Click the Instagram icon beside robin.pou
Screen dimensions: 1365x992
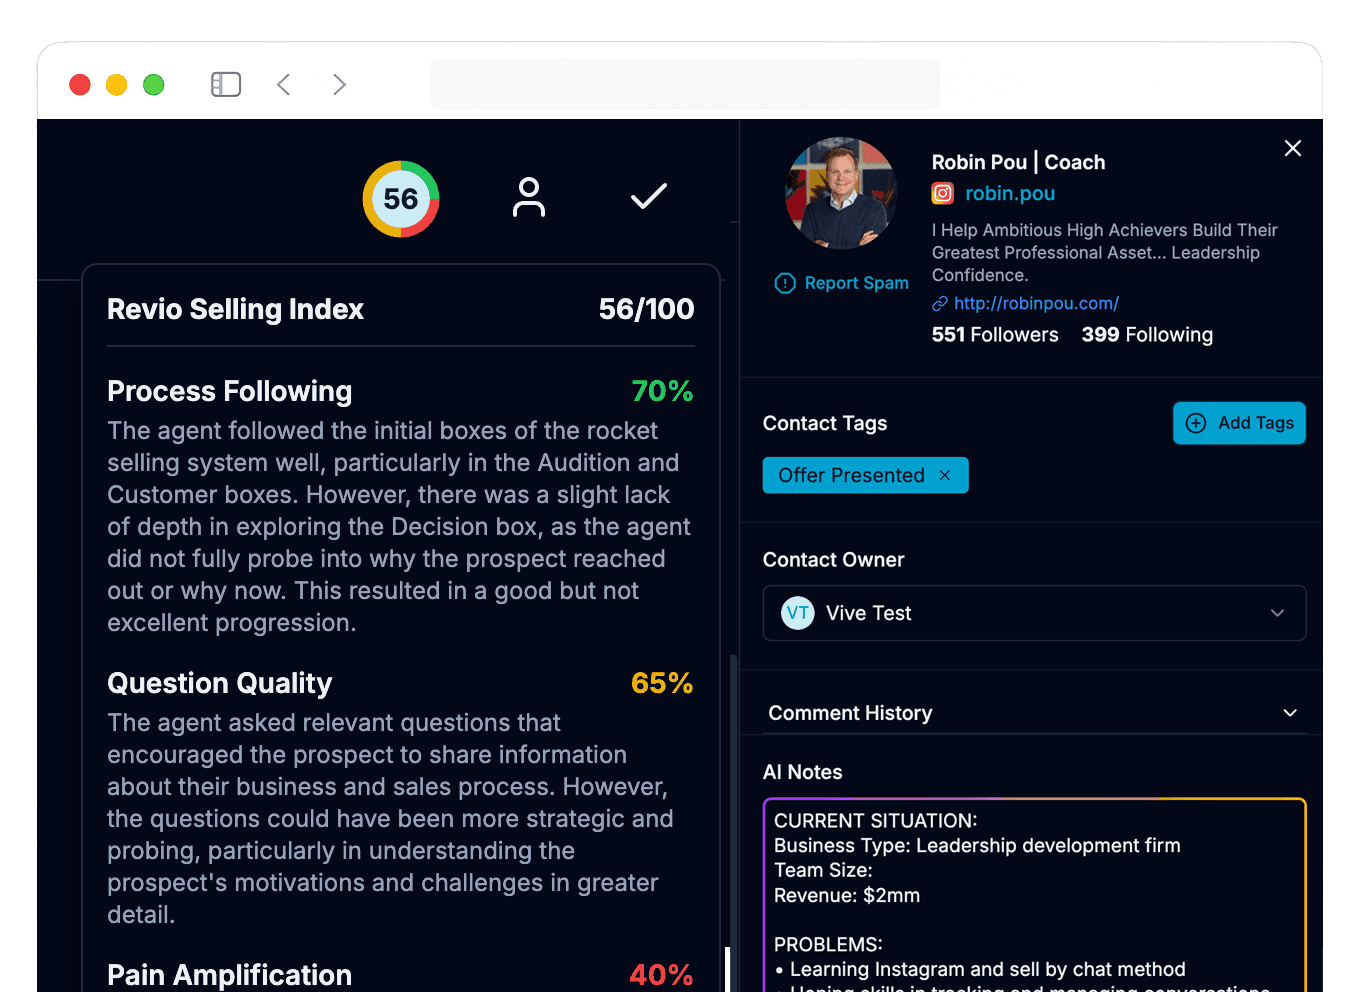point(943,193)
